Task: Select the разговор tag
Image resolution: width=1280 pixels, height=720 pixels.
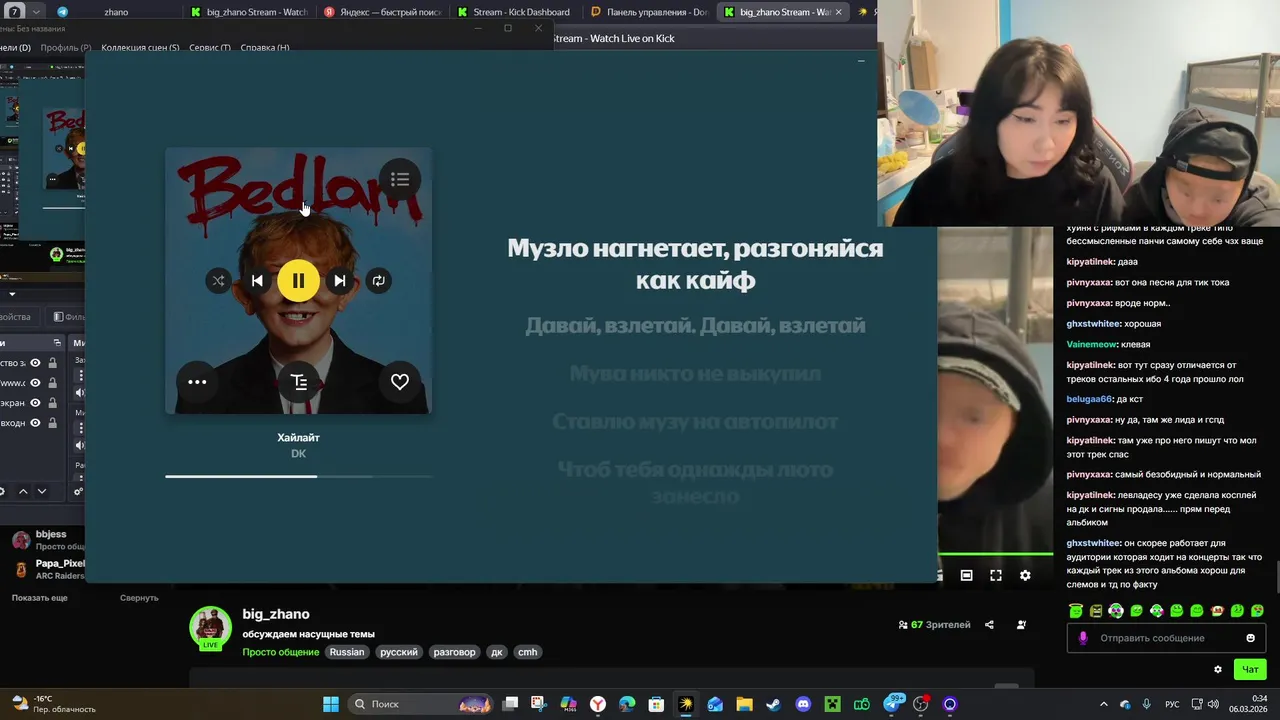Action: click(x=454, y=652)
